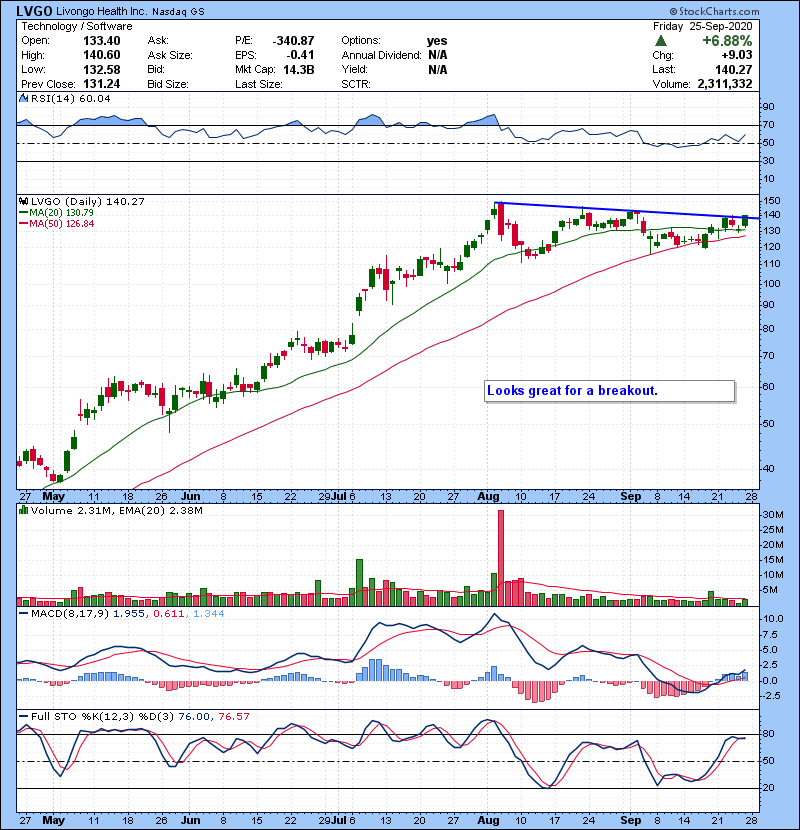800x830 pixels.
Task: Click the Volume value 2,311,332
Action: (725, 84)
